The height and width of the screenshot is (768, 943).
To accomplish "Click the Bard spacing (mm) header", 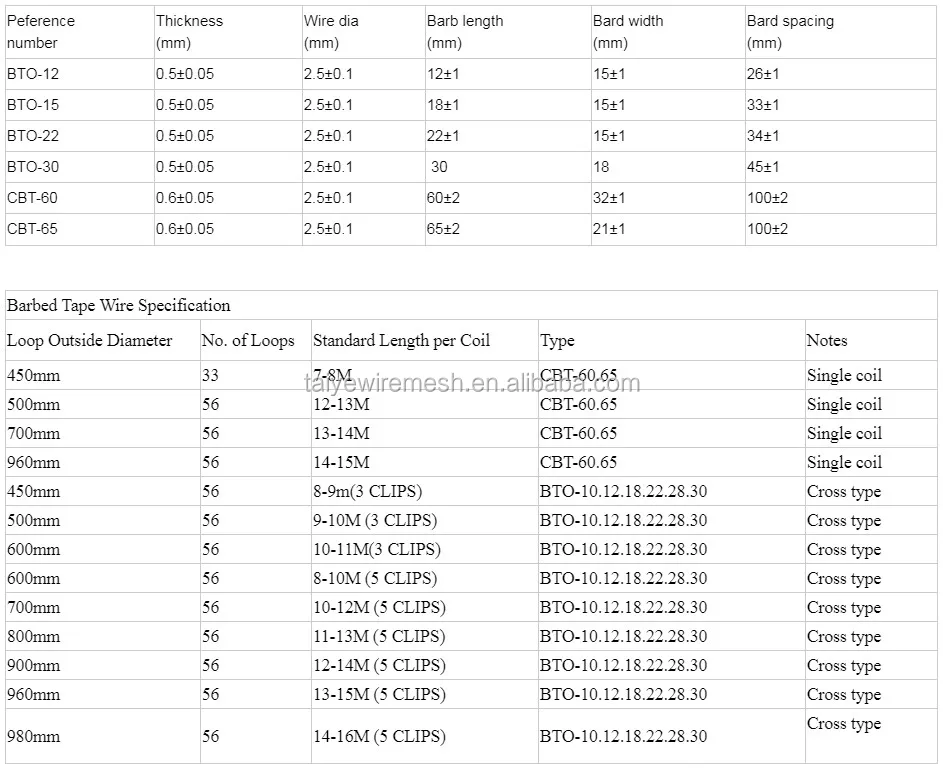I will 790,31.
